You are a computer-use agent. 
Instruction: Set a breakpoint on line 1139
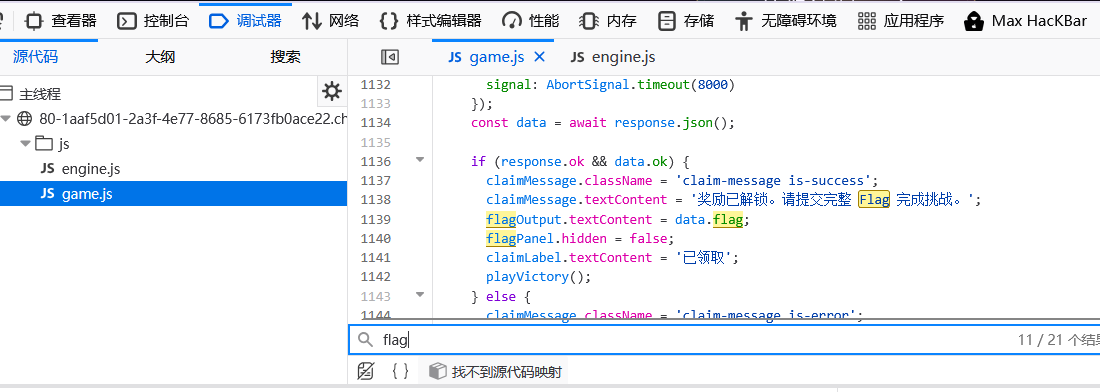coord(375,219)
